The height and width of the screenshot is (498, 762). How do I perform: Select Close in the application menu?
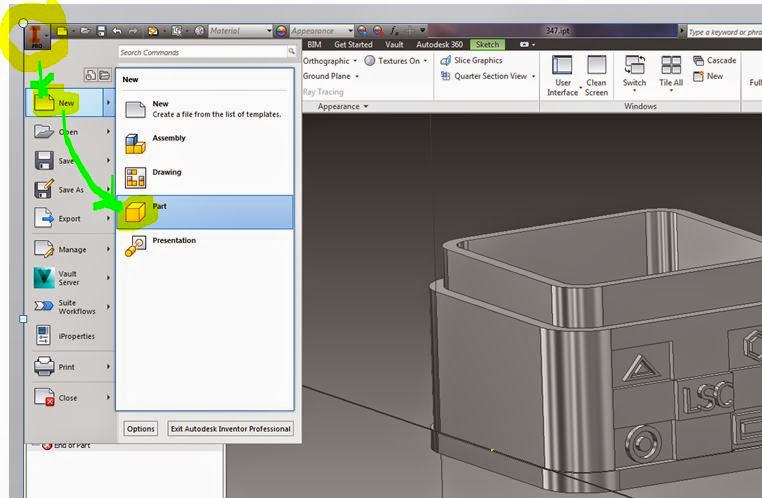click(x=70, y=397)
